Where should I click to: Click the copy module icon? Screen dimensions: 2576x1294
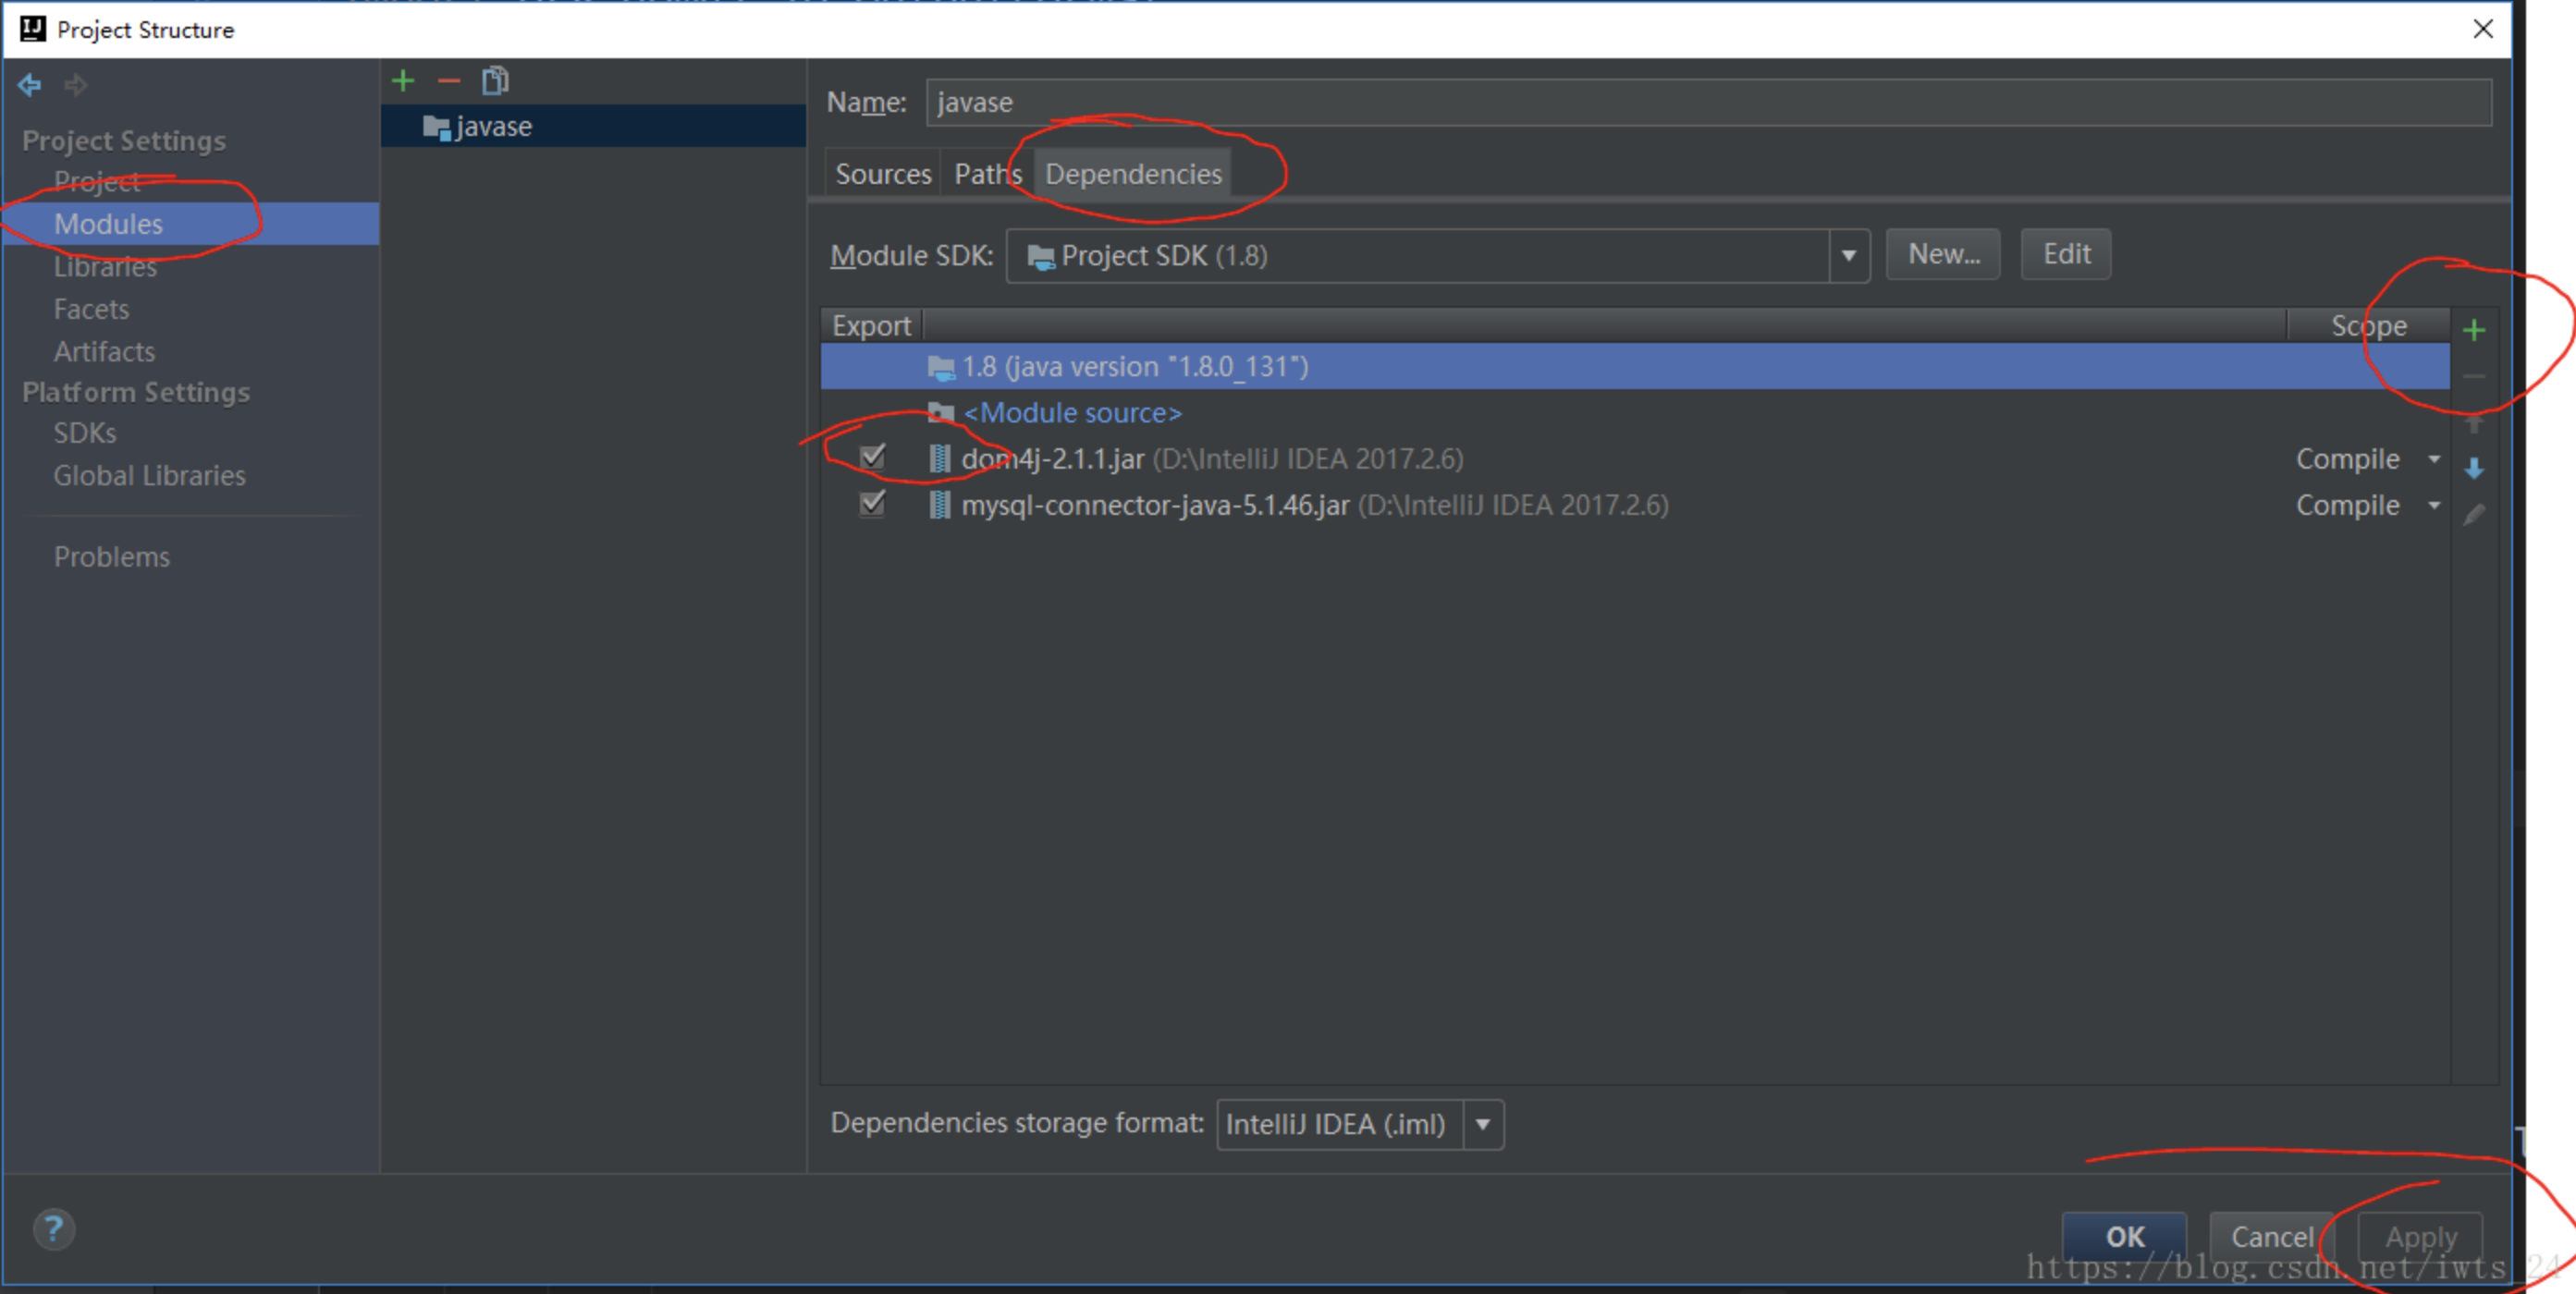tap(495, 81)
